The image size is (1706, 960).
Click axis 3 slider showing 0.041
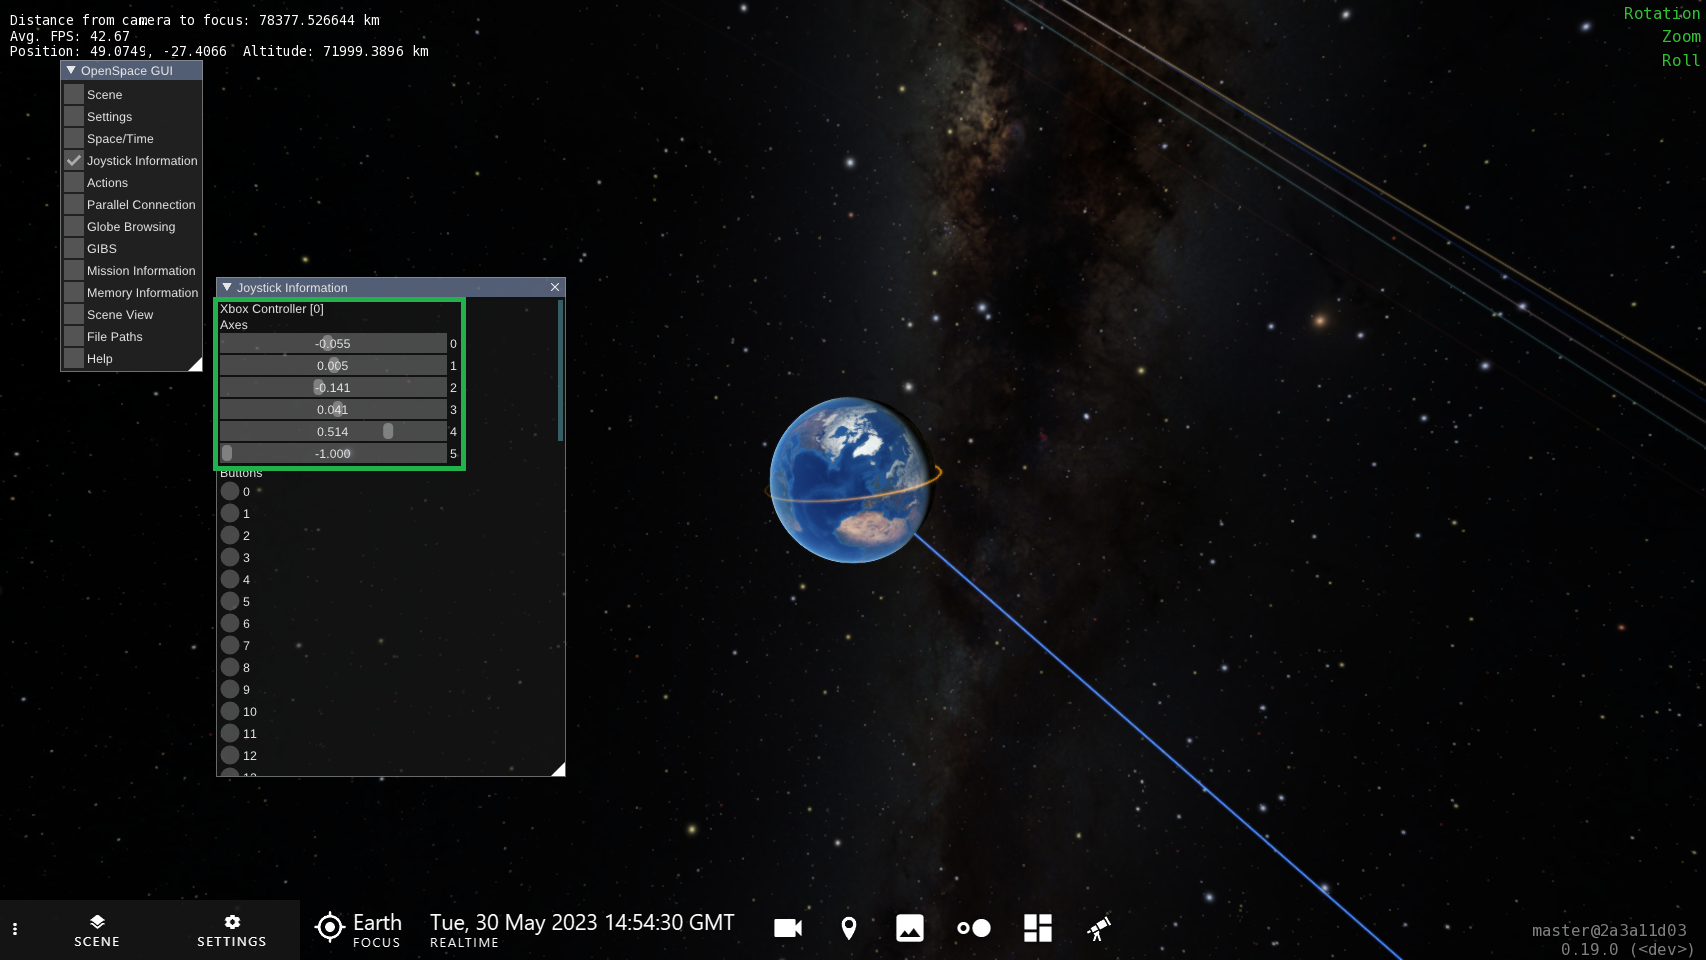(333, 409)
